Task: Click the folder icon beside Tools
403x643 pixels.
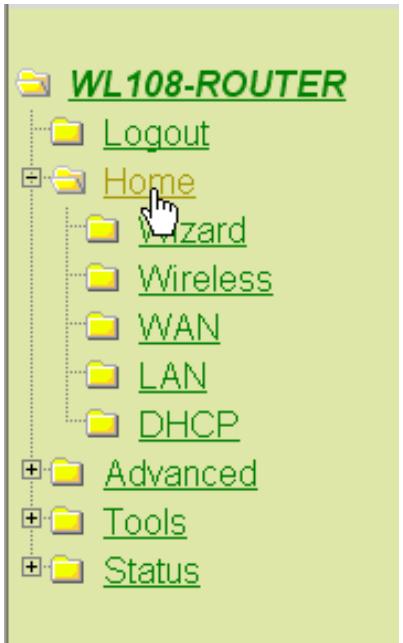Action: [67, 520]
